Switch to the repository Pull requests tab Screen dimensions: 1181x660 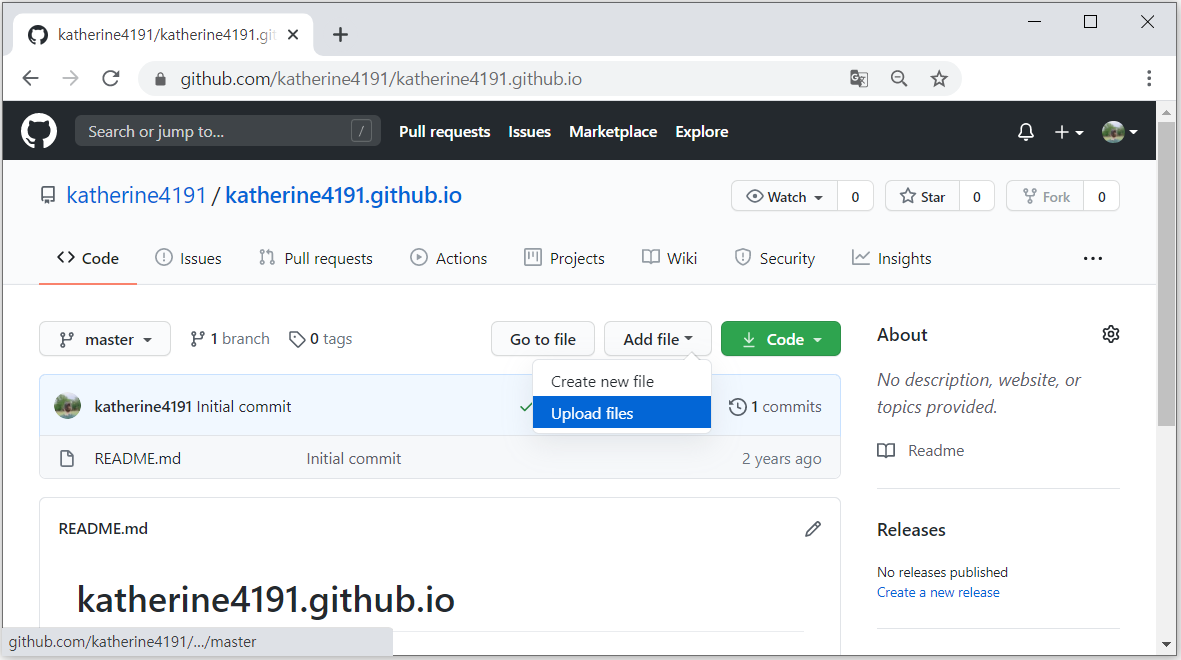(x=316, y=258)
